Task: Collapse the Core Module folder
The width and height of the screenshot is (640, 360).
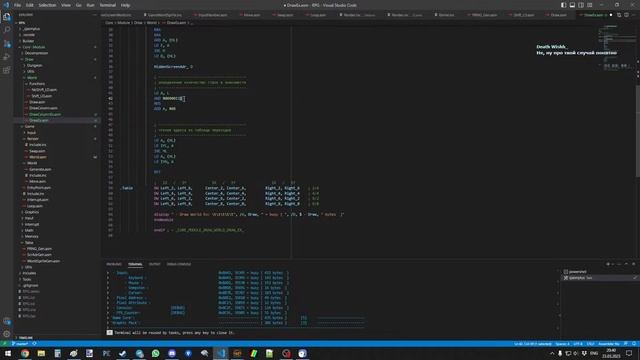Action: (x=34, y=47)
